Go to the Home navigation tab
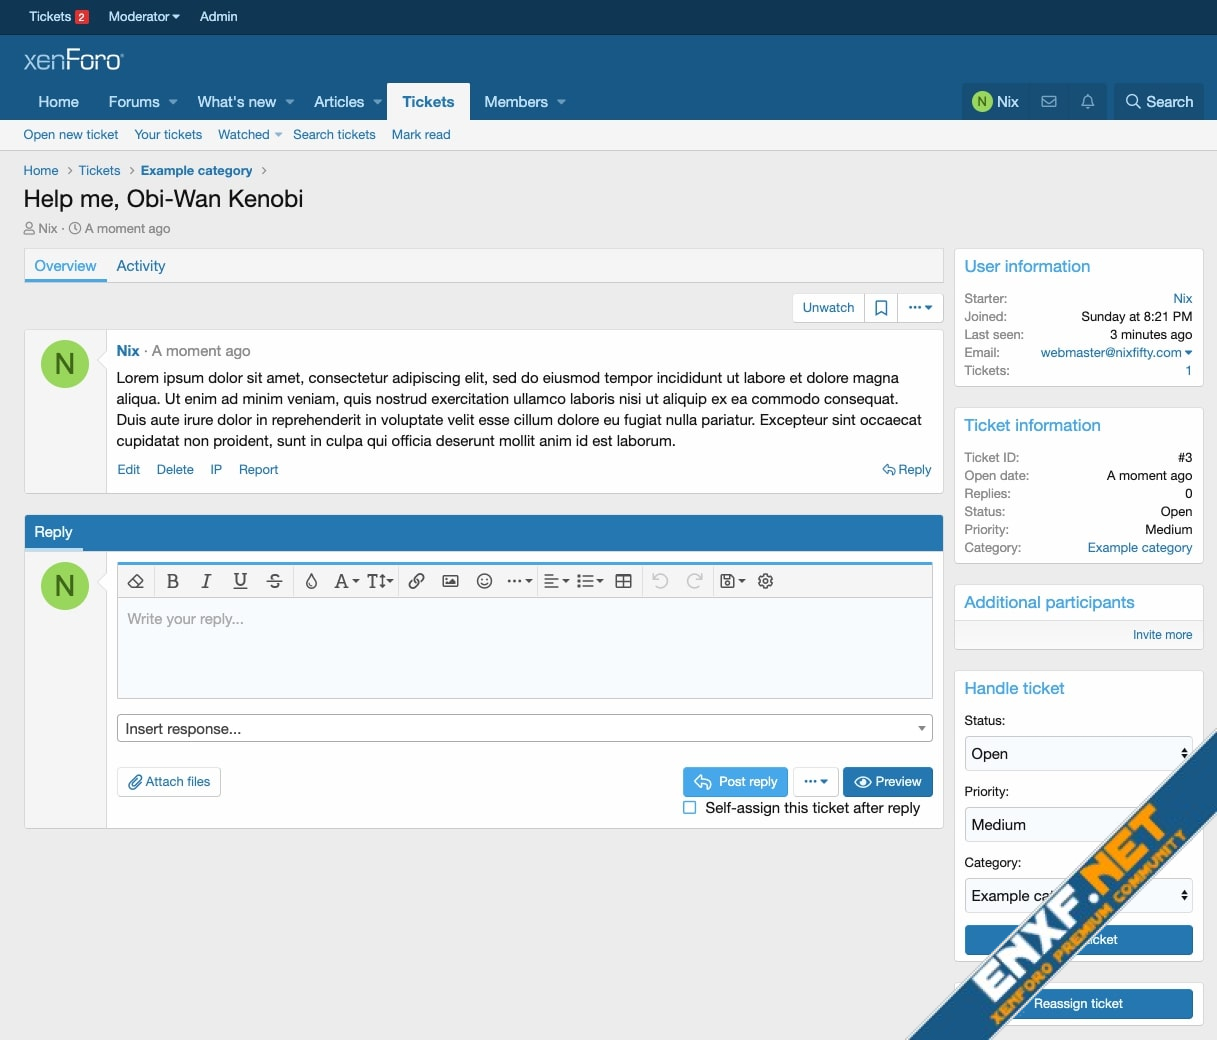1217x1040 pixels. point(58,102)
